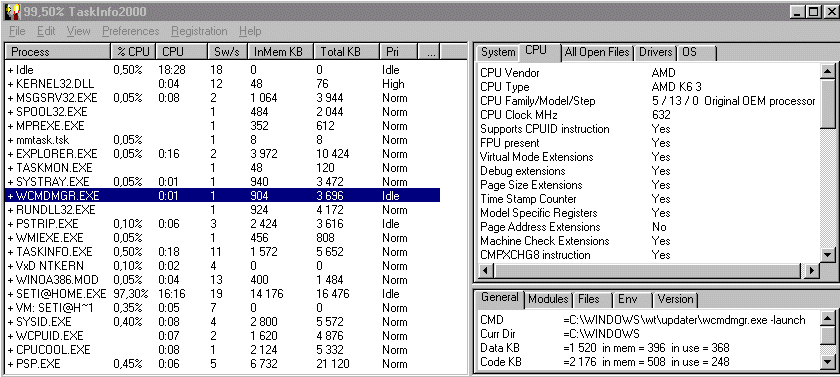Click up arrow of General pane scrollbar

828,319
